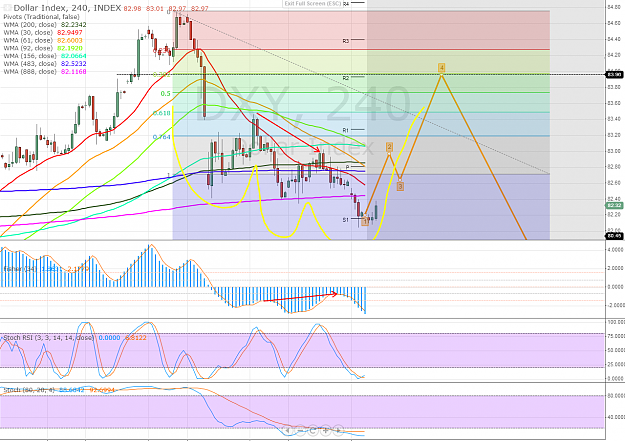
Task: Click the wave point labeled 3
Action: pos(400,186)
